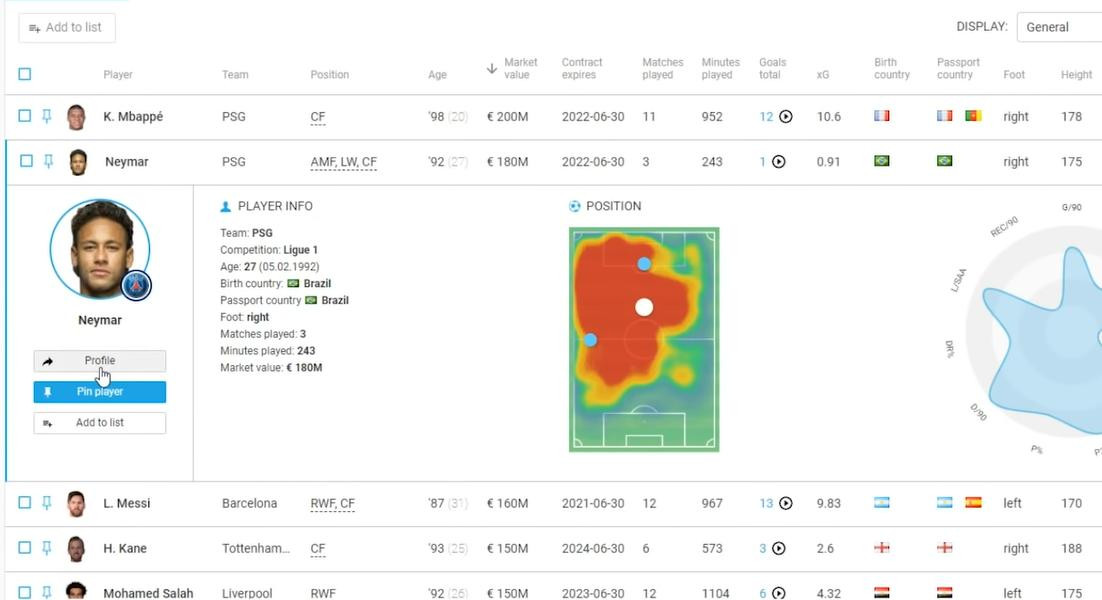Click K. Mbappé's avatar thumbnail
1102x600 pixels.
coord(76,117)
